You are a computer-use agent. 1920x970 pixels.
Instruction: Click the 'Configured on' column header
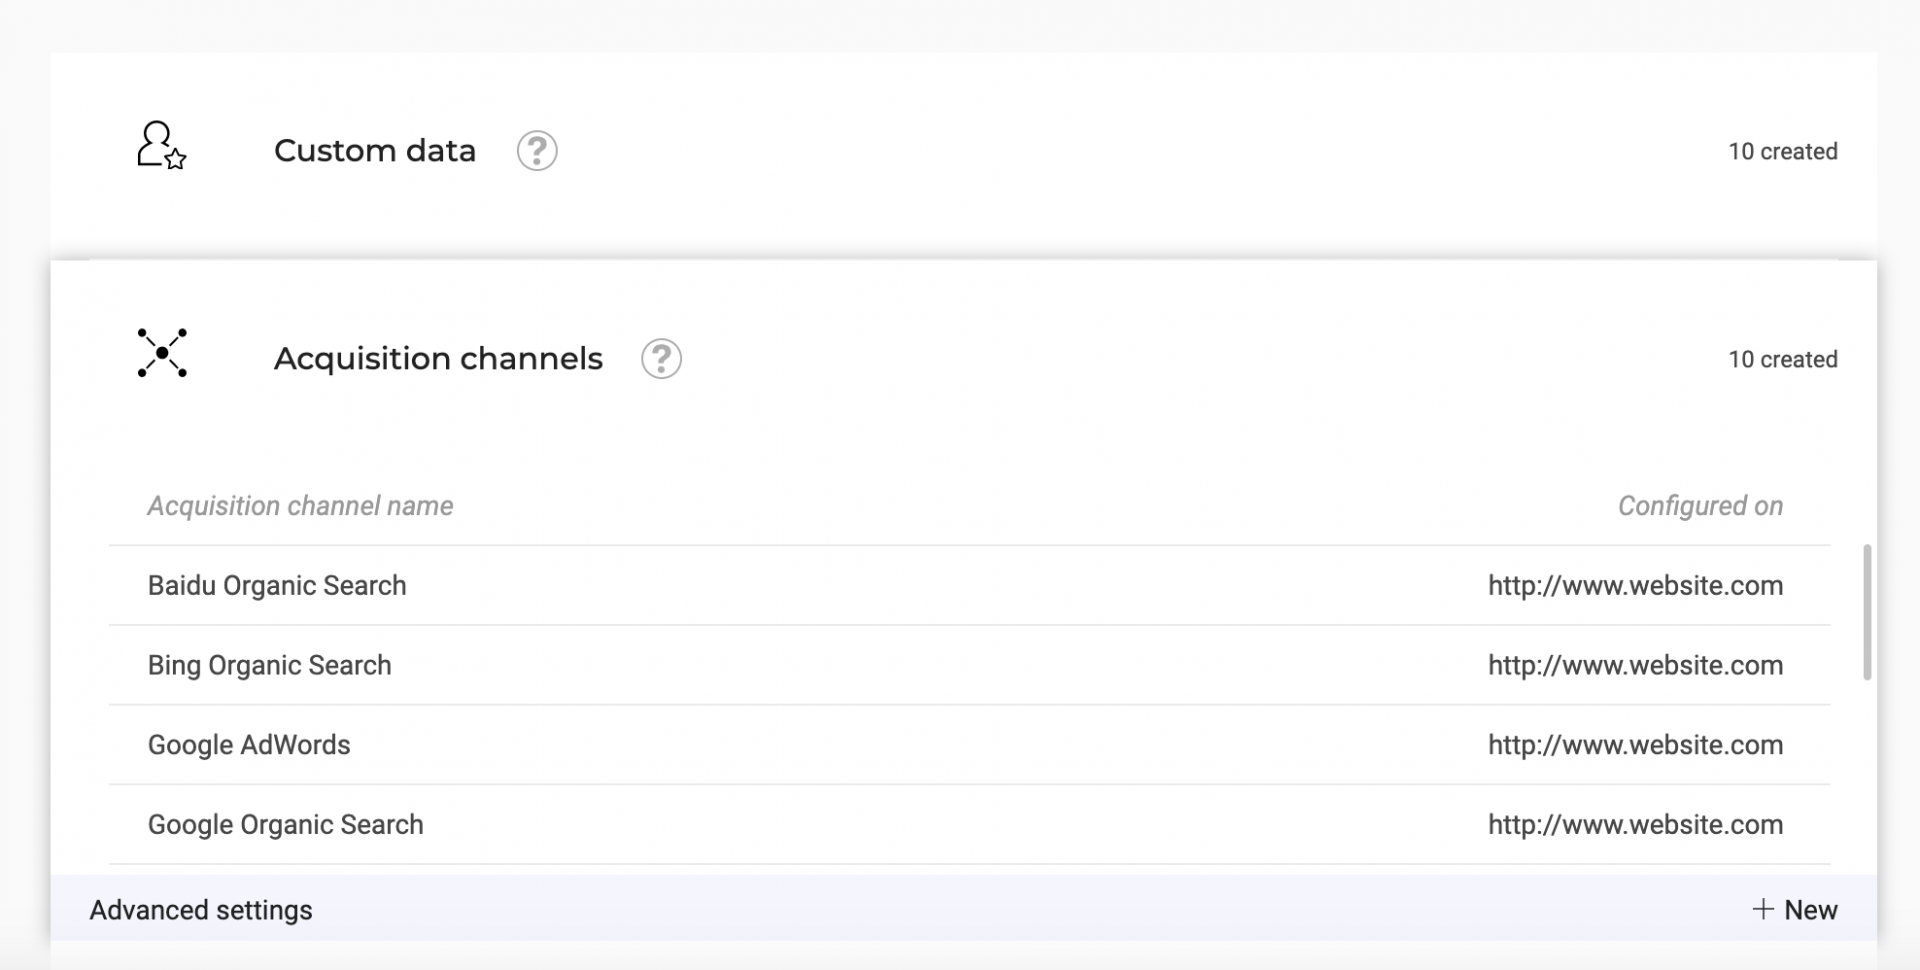click(1700, 506)
